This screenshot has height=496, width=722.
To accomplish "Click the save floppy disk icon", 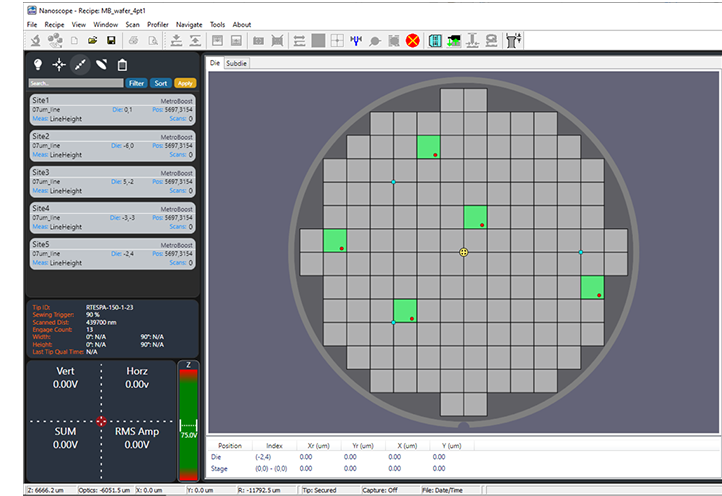I will 111,40.
